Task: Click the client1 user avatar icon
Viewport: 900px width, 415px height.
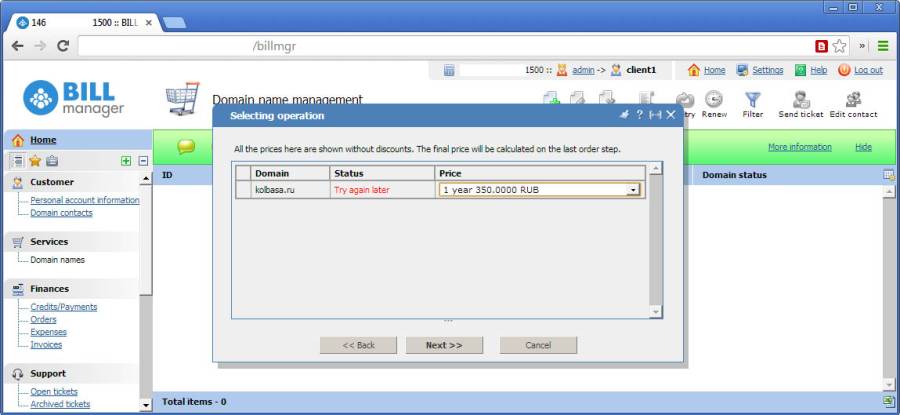Action: (x=616, y=70)
